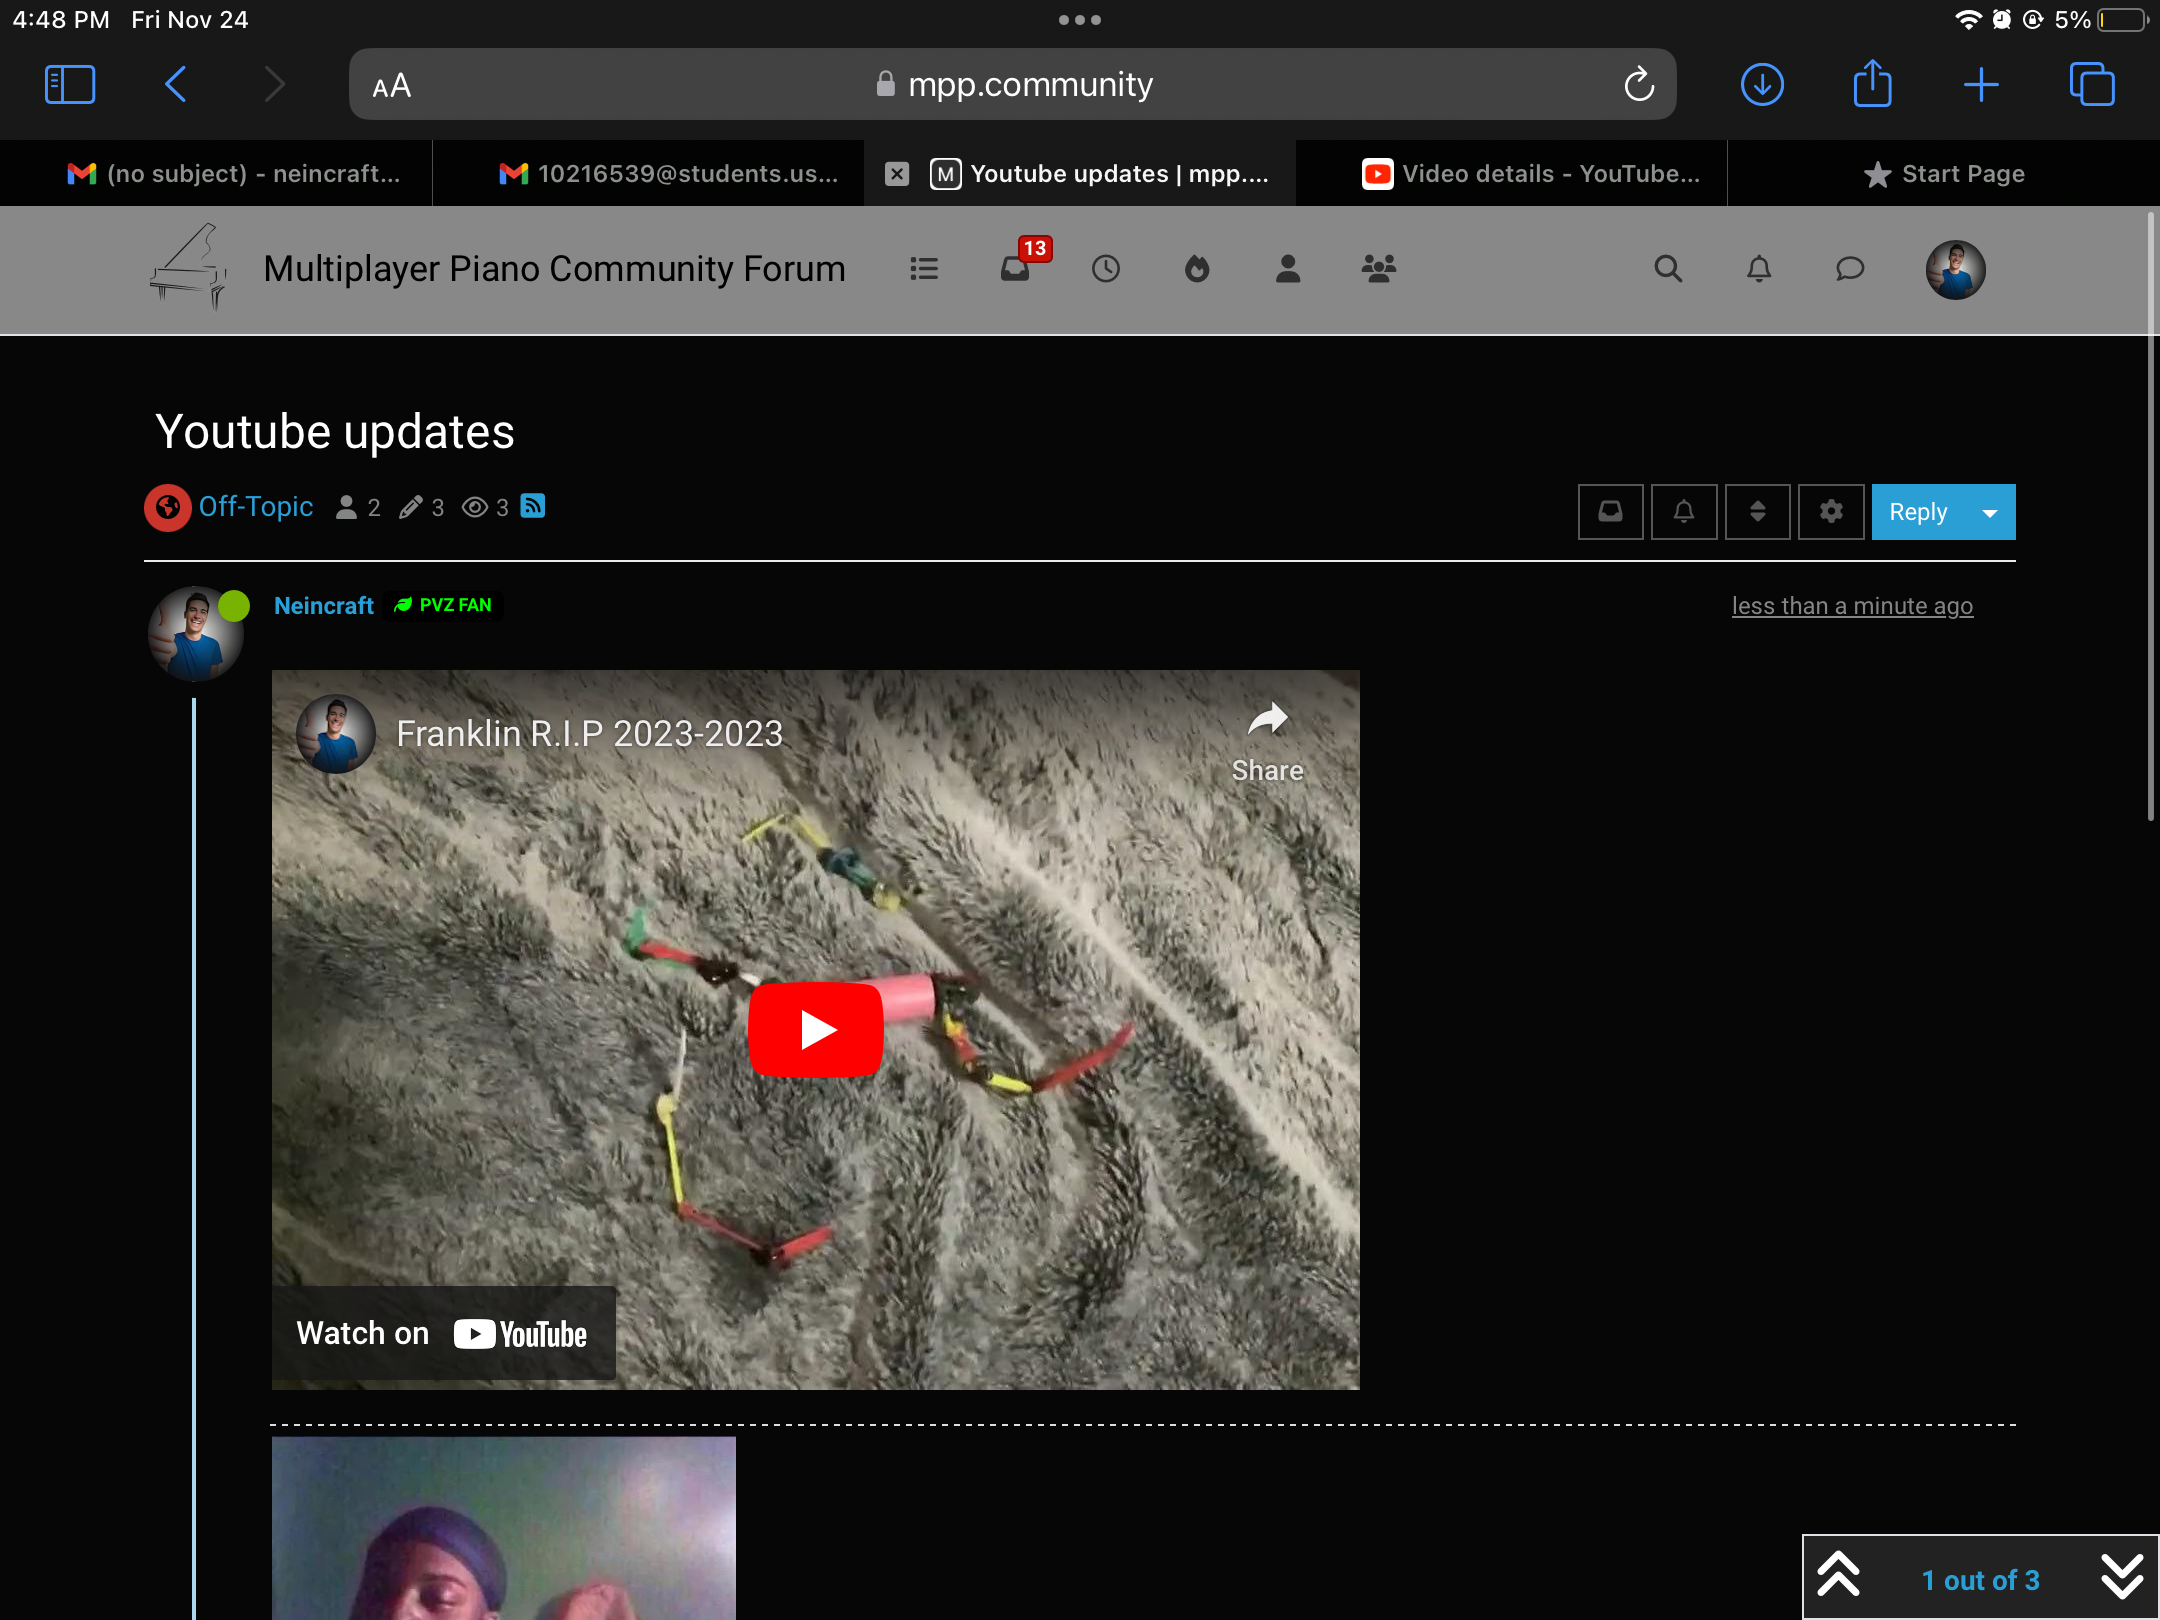Switch to the "(no subject)" Gmail tab
Image resolution: width=2160 pixels, height=1620 pixels.
[x=216, y=174]
